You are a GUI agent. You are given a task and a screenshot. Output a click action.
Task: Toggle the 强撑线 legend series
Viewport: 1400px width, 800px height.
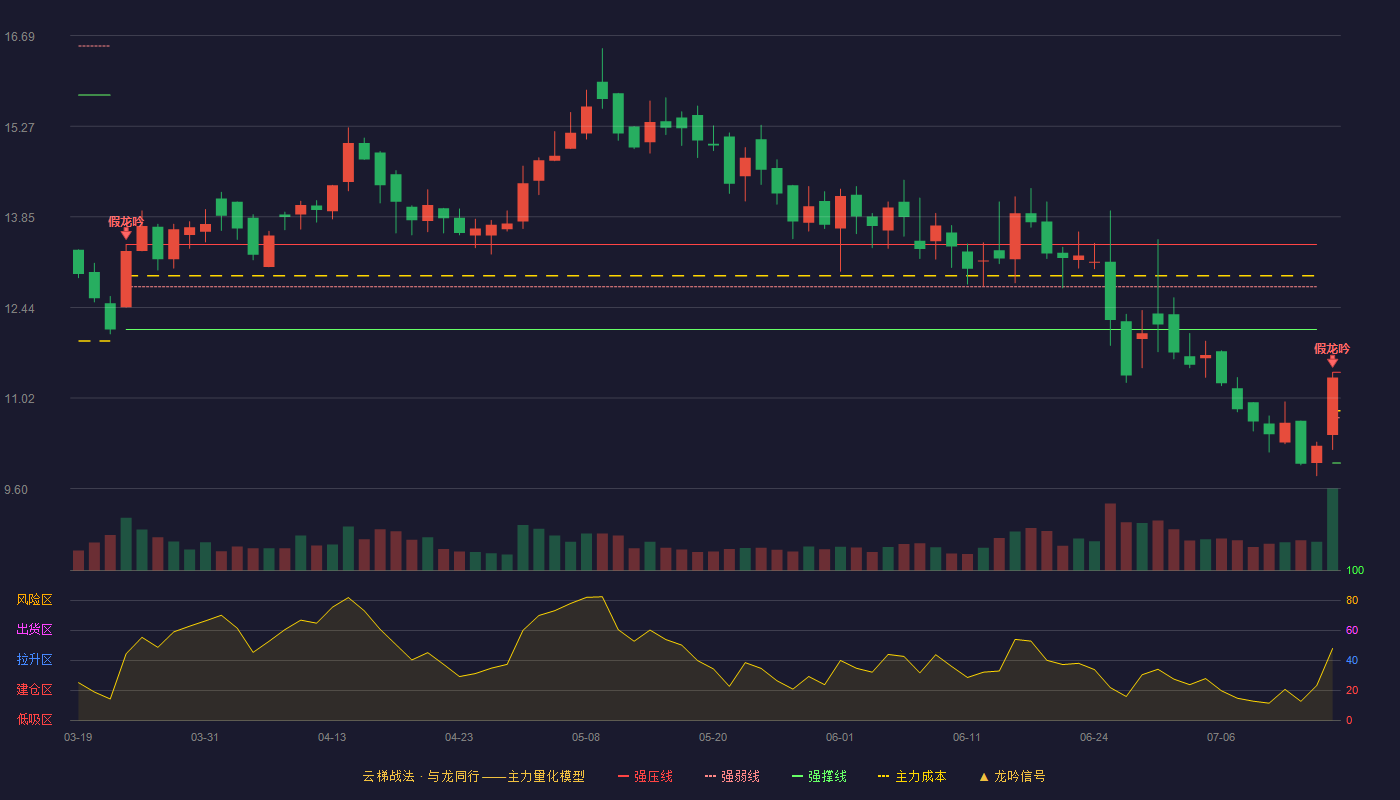pyautogui.click(x=819, y=776)
